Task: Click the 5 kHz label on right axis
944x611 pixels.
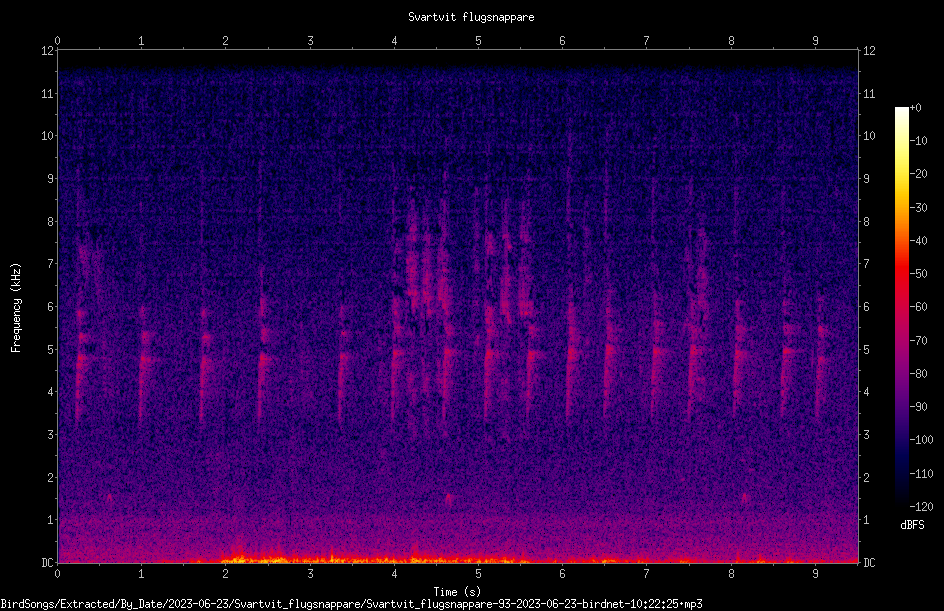Action: coord(866,349)
